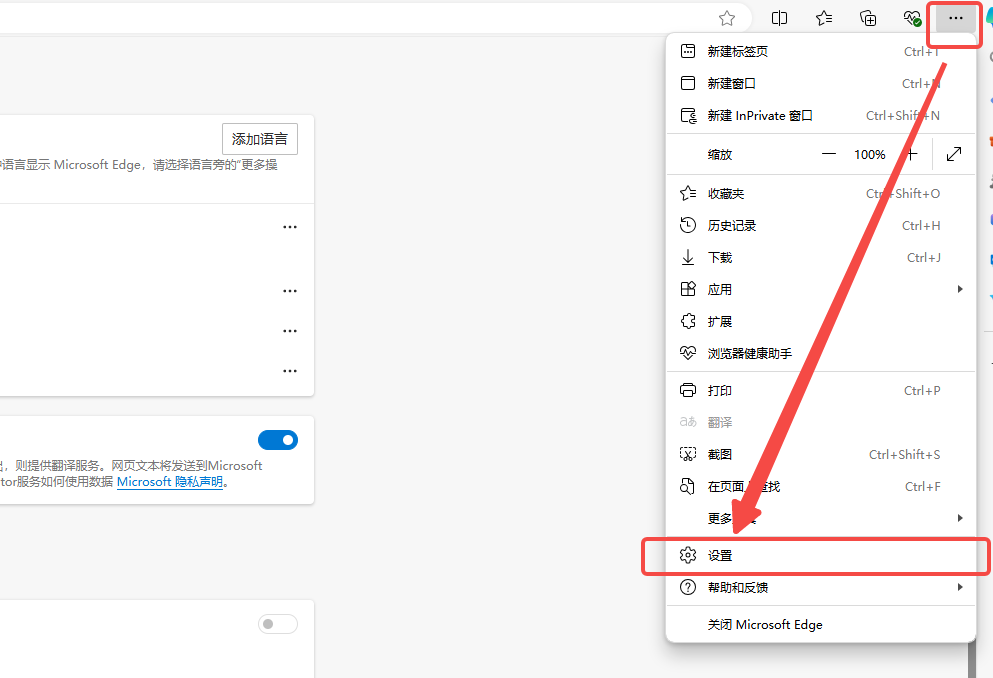Enable the gray switched-off toggle
Viewport: 993px width, 678px height.
pos(277,624)
